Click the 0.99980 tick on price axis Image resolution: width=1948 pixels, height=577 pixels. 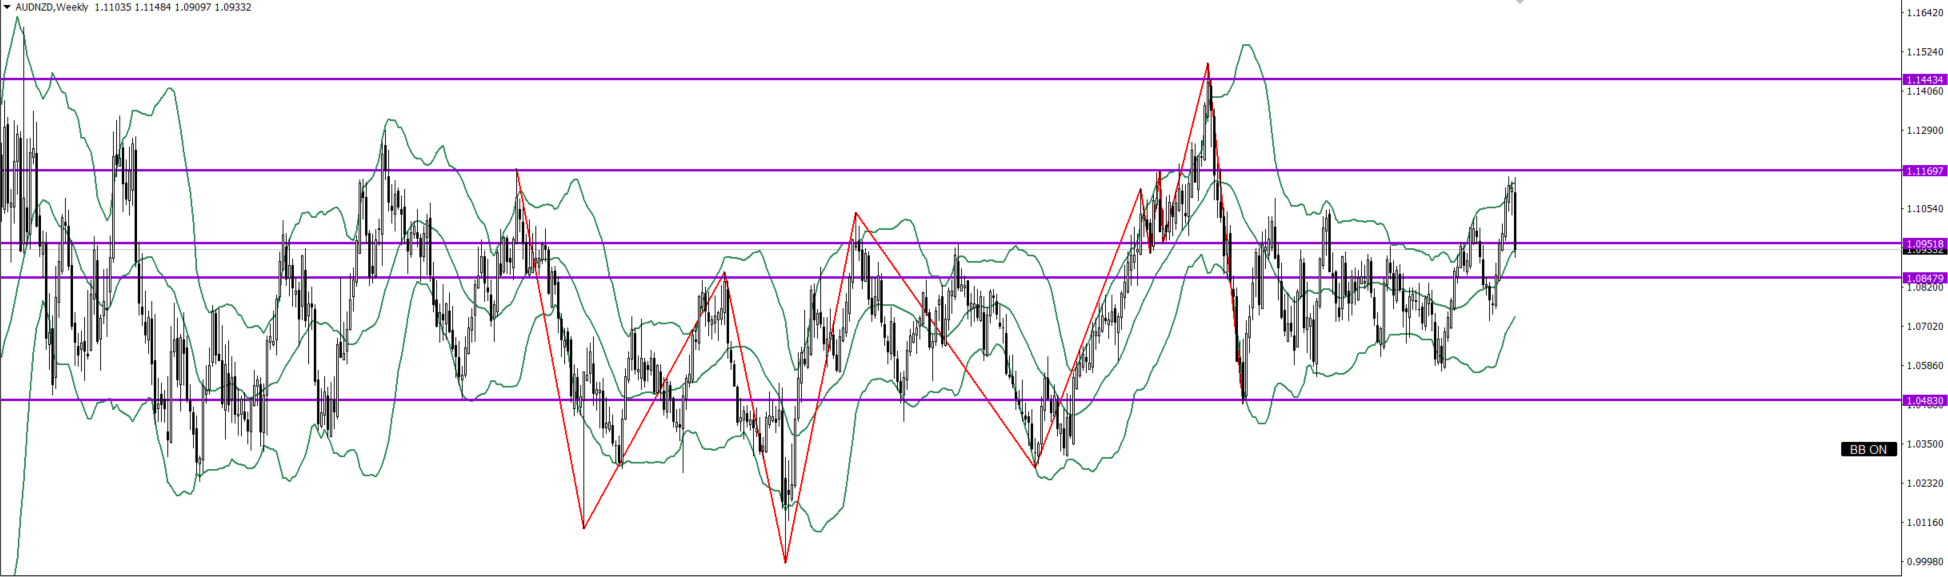[1924, 562]
